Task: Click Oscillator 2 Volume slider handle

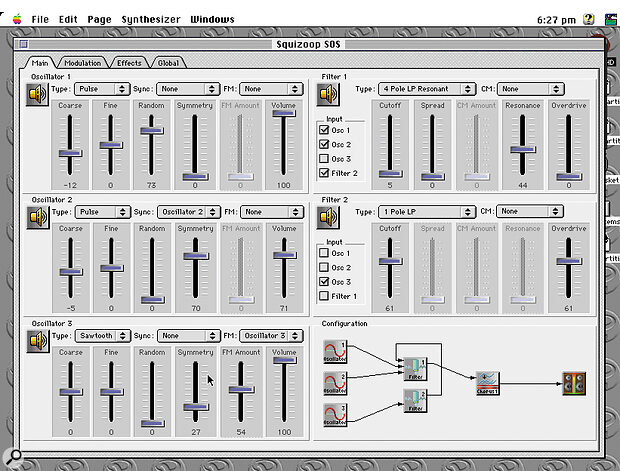Action: pos(284,255)
